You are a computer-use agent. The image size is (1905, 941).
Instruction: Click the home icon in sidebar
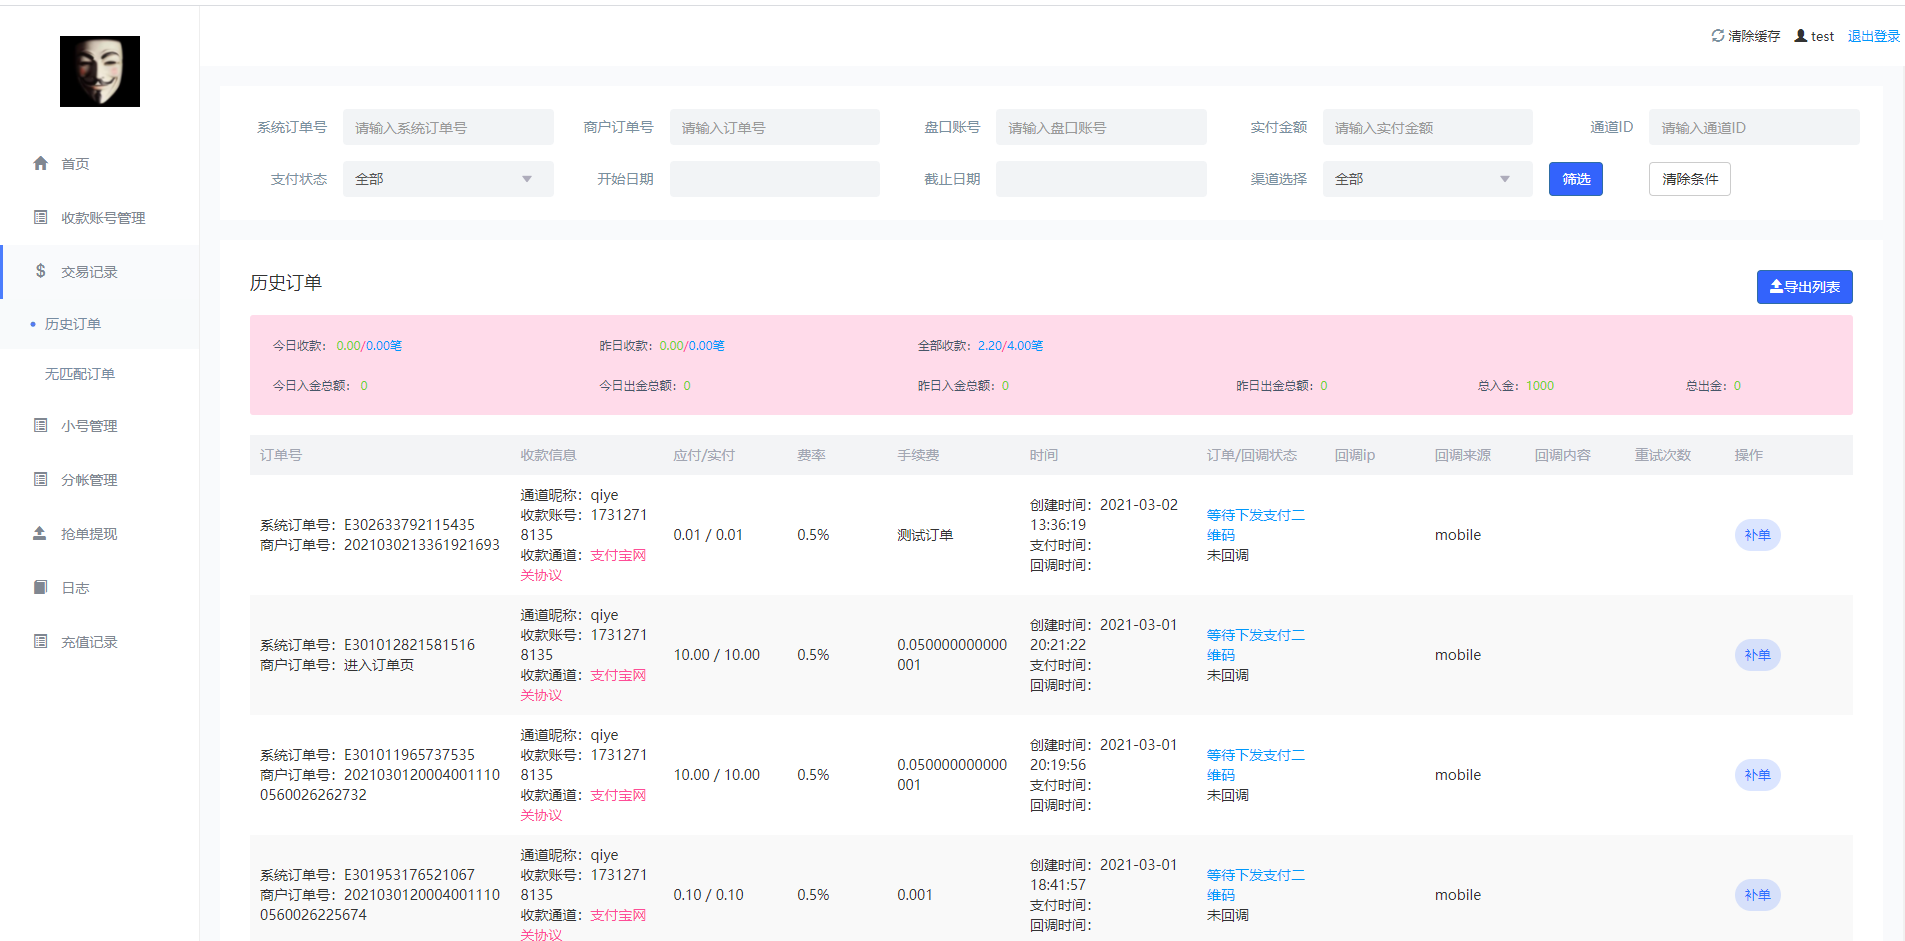click(40, 163)
